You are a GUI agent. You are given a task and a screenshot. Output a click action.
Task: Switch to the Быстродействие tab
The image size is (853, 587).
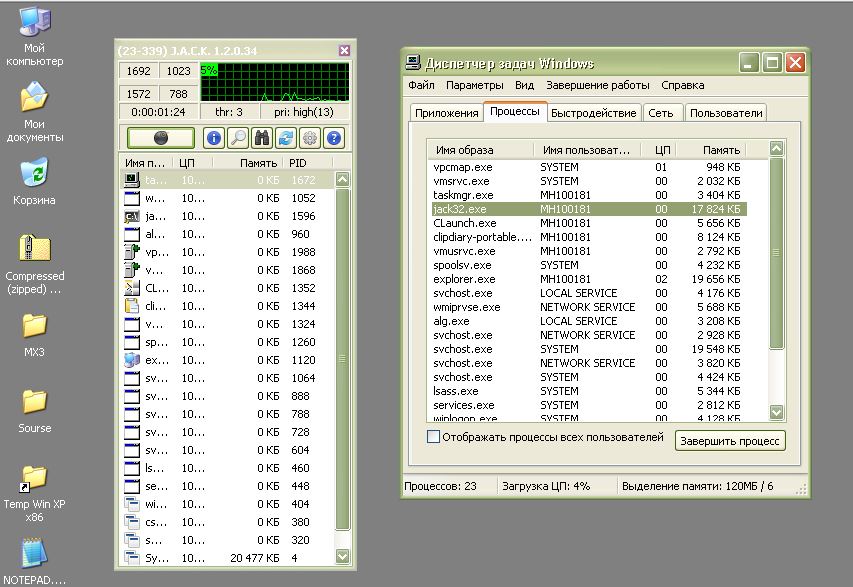593,113
